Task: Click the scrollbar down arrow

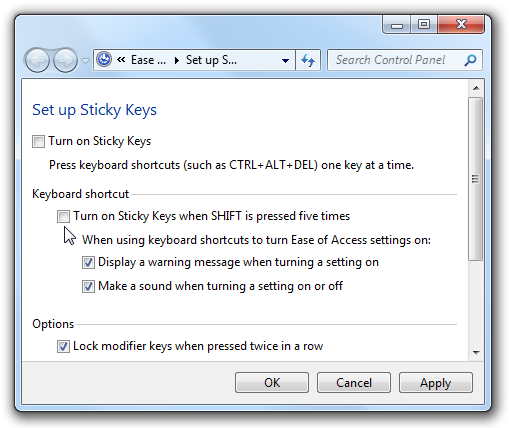Action: 476,352
